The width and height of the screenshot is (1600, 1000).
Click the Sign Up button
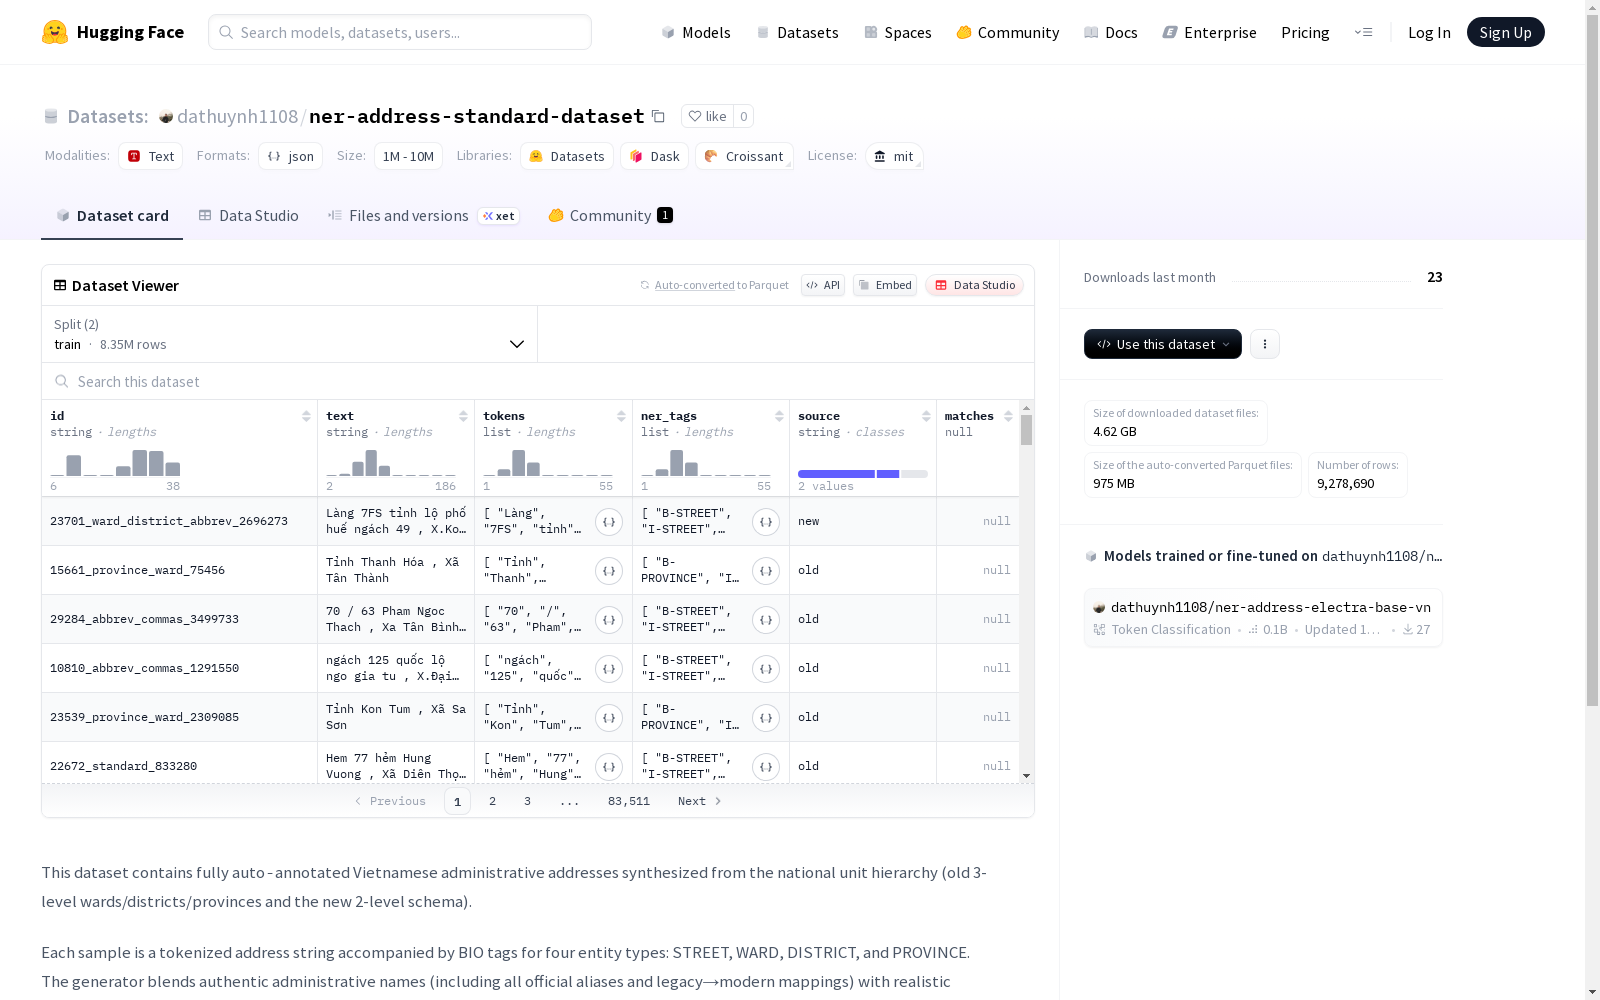(1505, 32)
